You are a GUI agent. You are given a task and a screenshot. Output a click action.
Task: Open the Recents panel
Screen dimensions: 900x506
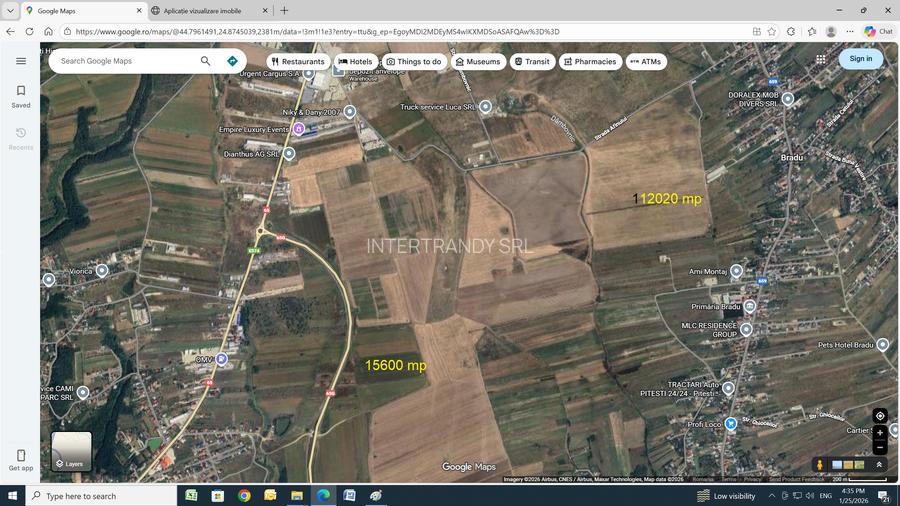(x=21, y=138)
